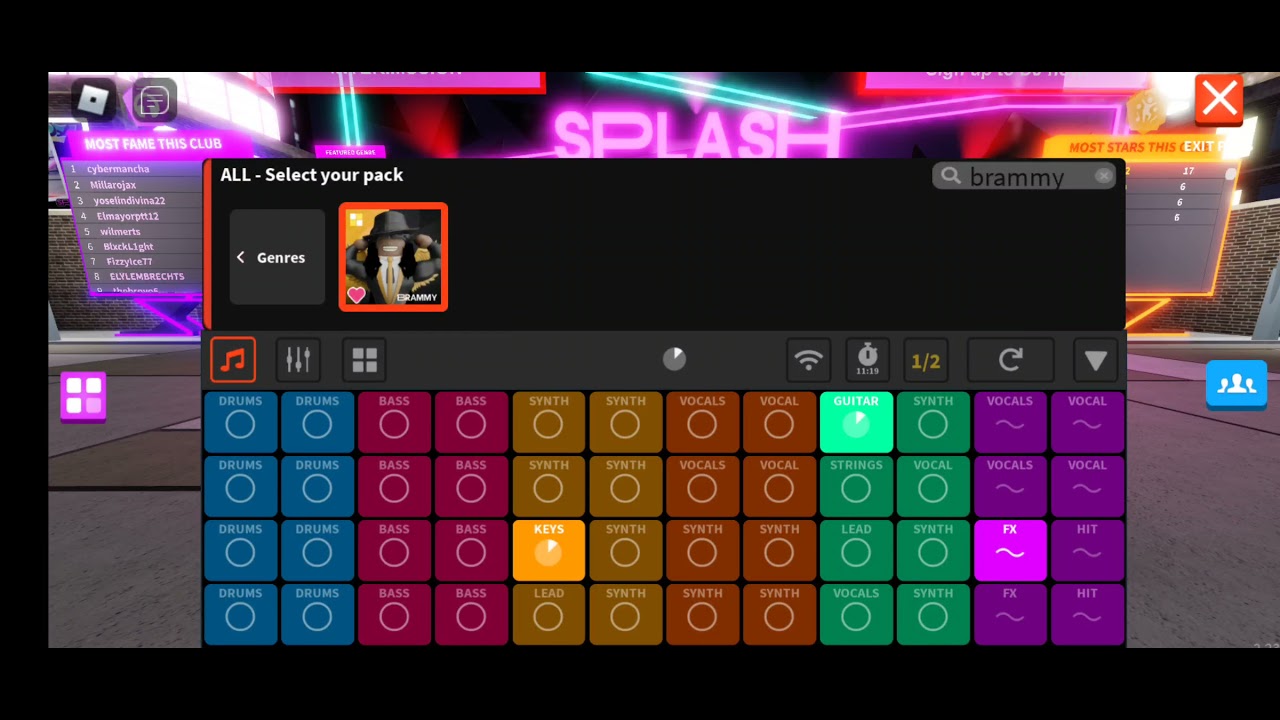Viewport: 1280px width, 720px height.
Task: Toggle the highlighted magenta FX pad
Action: pyautogui.click(x=1010, y=550)
